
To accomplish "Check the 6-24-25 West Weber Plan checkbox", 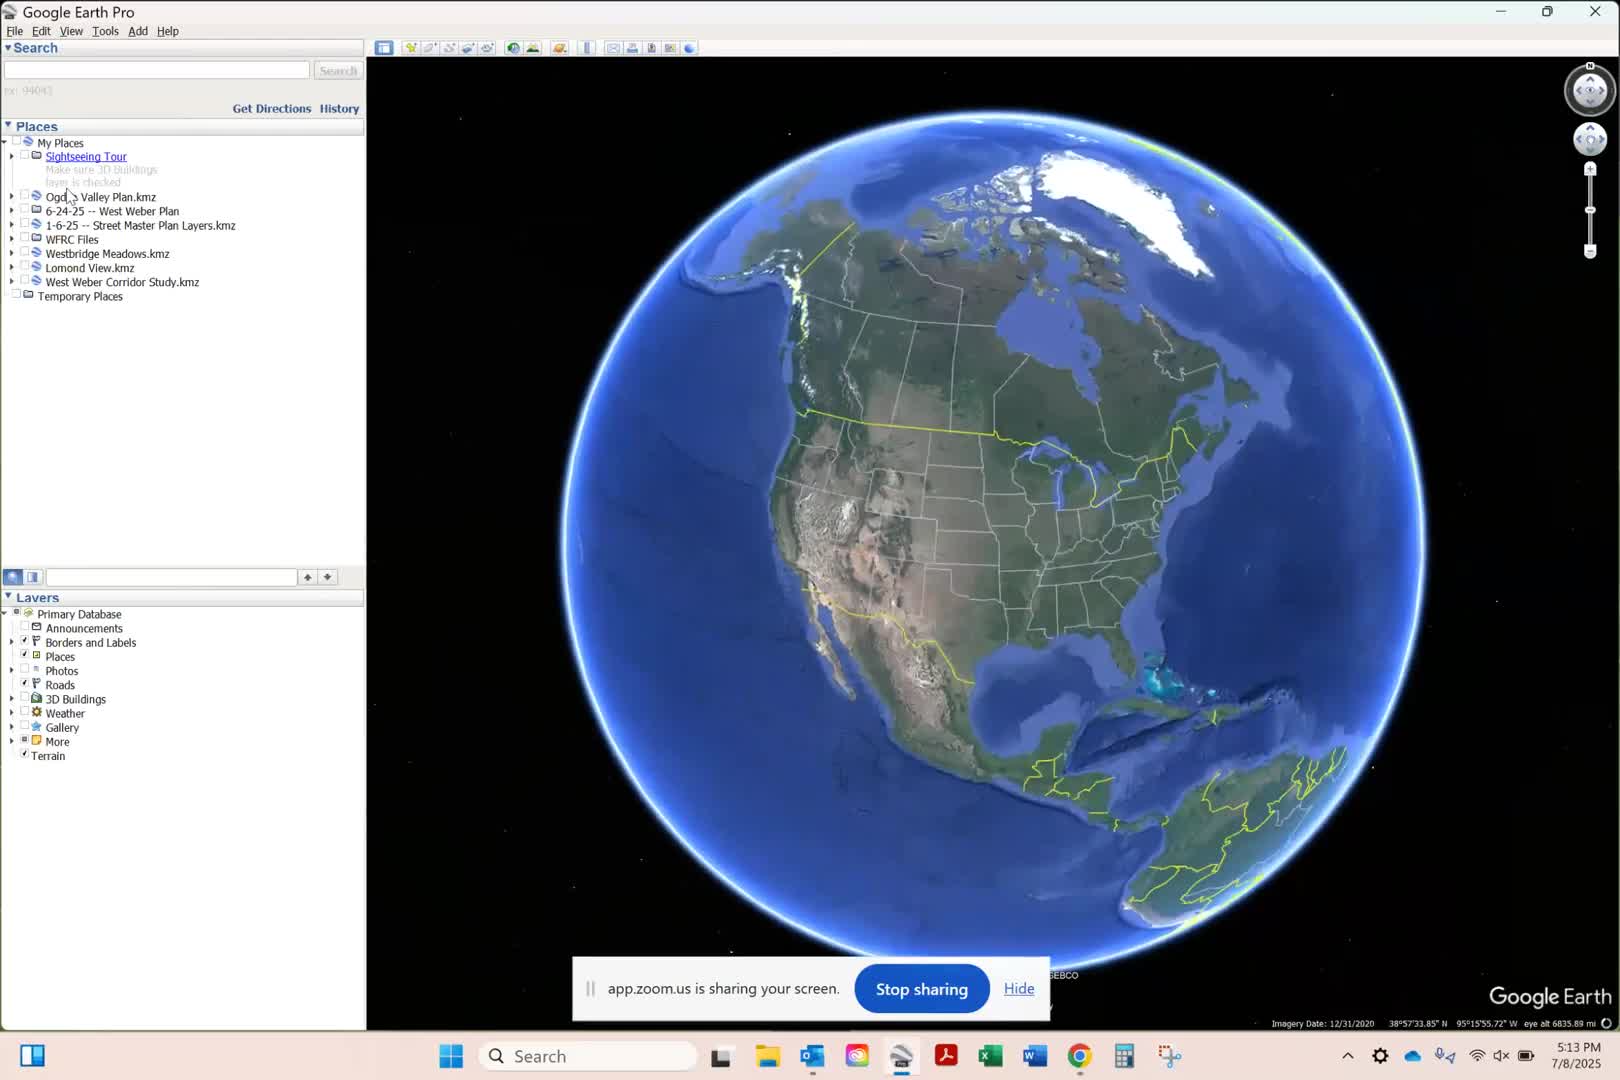I will tap(25, 210).
